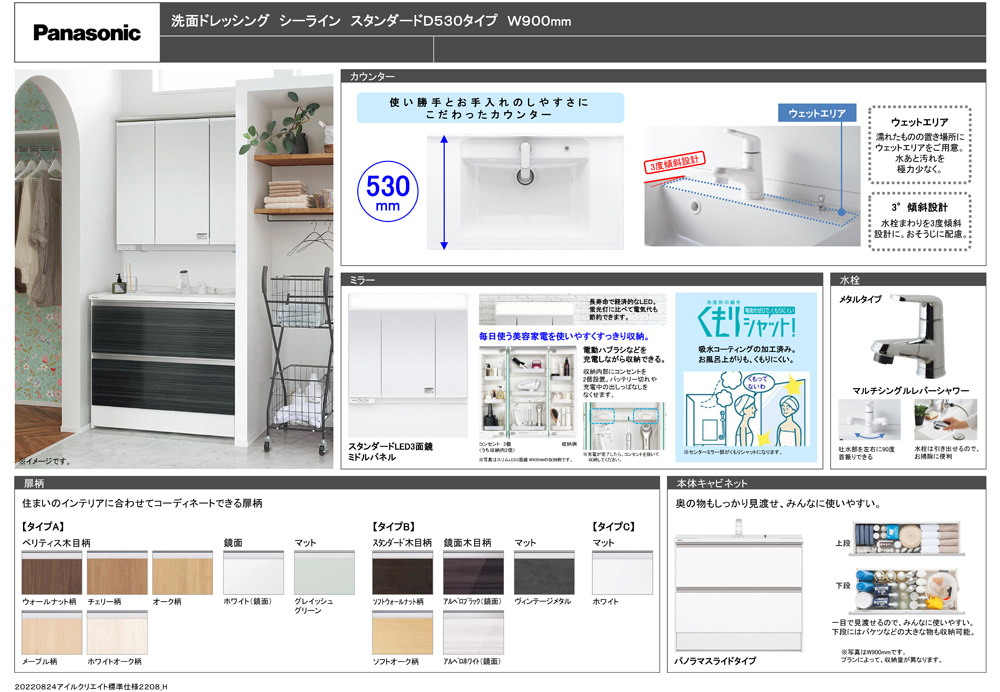Choose the グレイッシュグリーン matte swatch

323,575
